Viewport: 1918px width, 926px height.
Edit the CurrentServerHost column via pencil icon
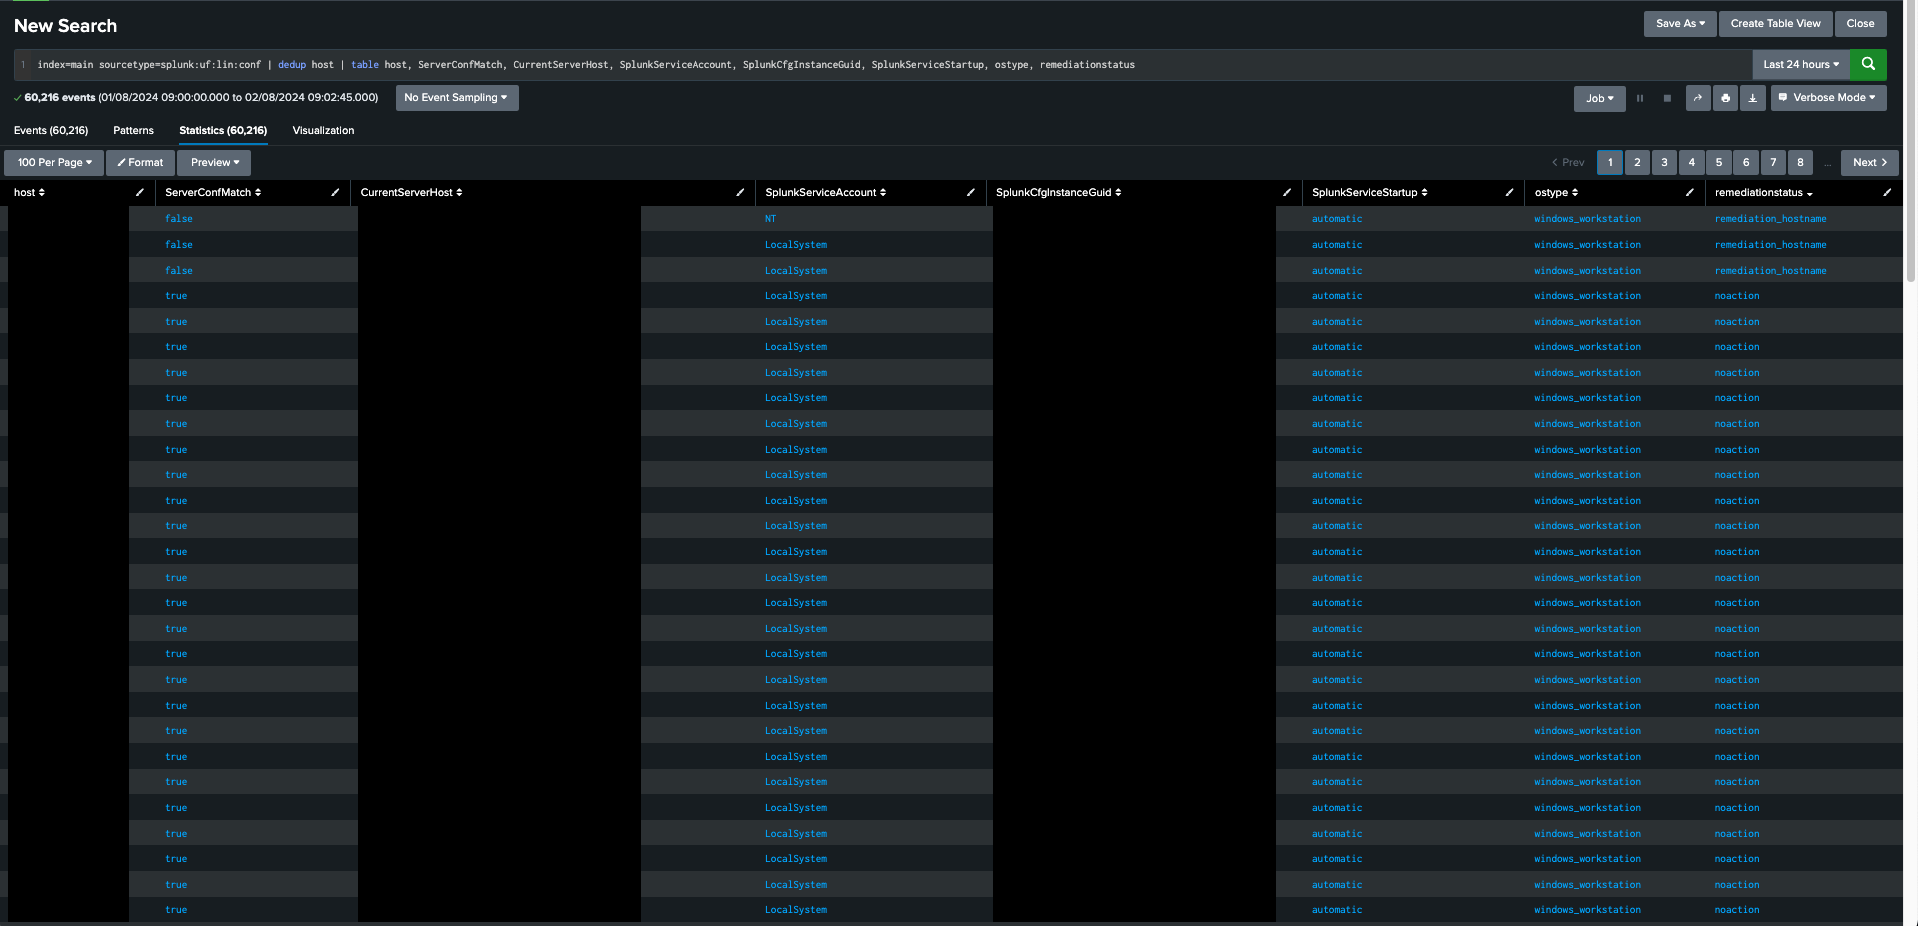tap(740, 192)
